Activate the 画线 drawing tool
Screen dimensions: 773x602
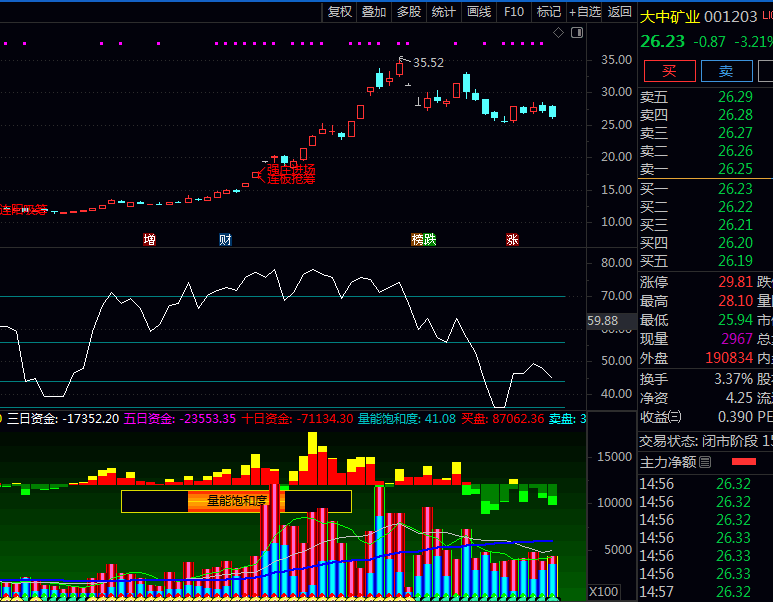pyautogui.click(x=479, y=12)
